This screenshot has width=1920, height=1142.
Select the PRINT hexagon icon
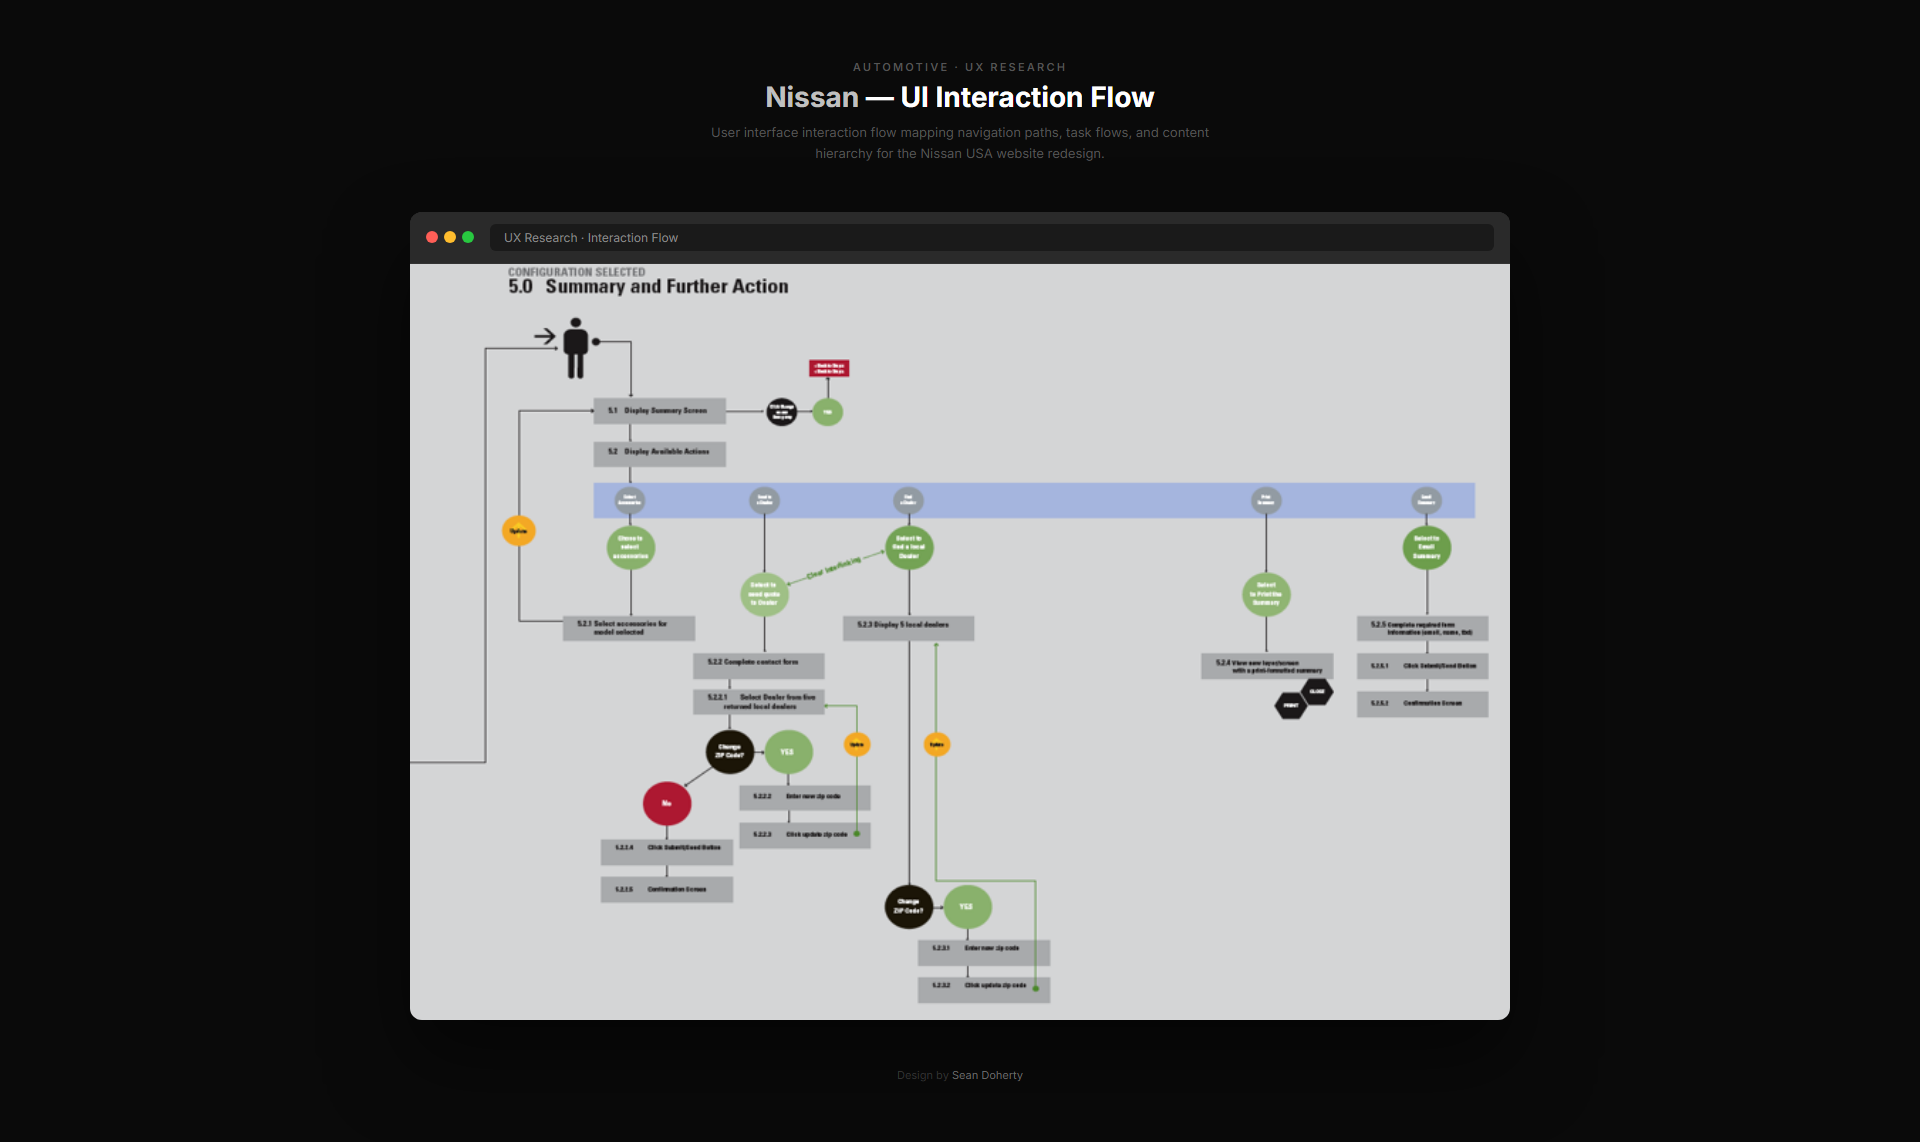[1290, 705]
